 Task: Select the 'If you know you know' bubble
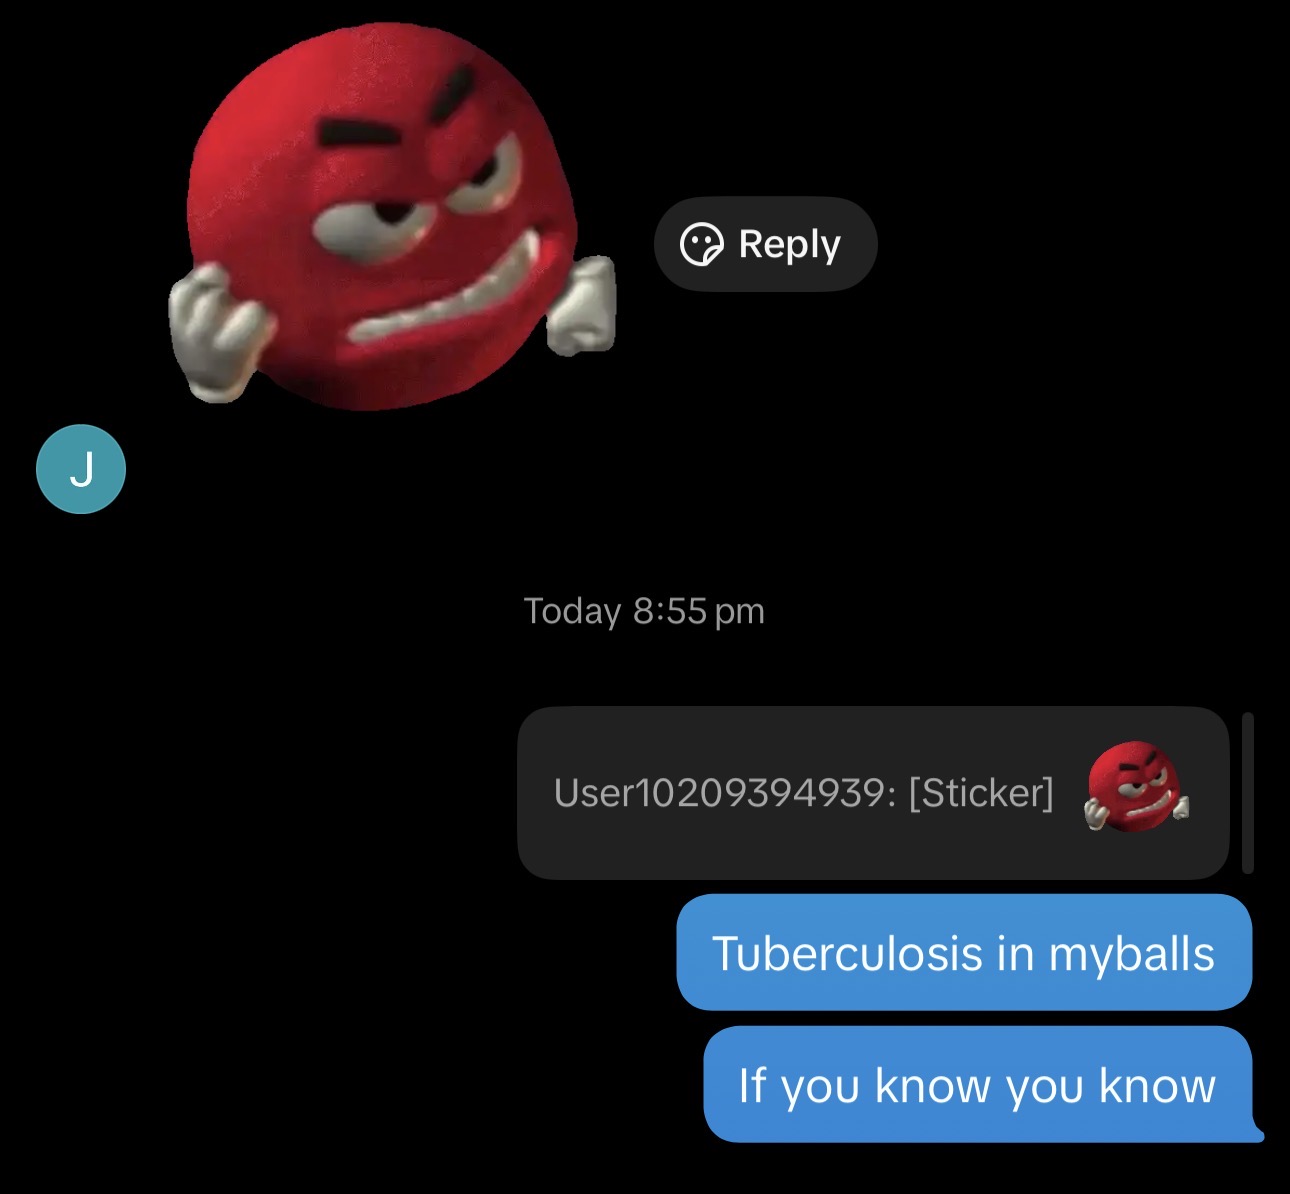point(978,1084)
